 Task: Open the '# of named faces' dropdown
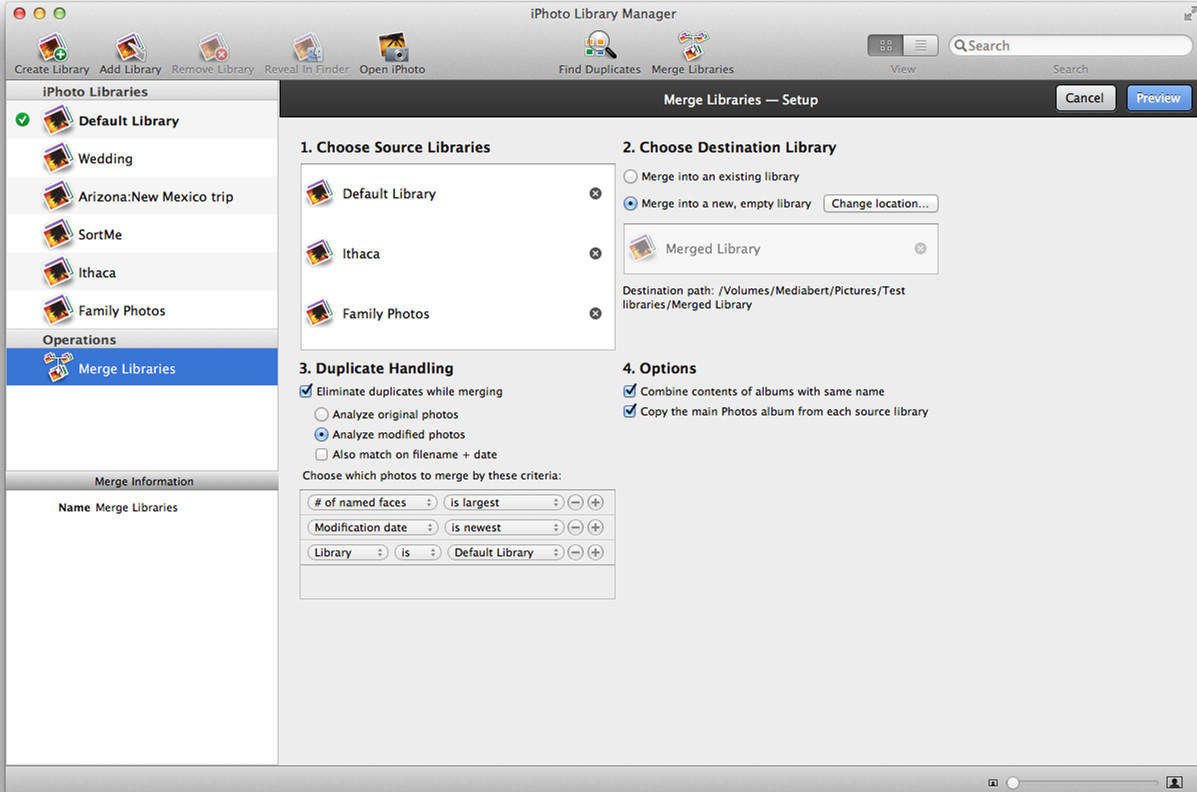tap(372, 503)
